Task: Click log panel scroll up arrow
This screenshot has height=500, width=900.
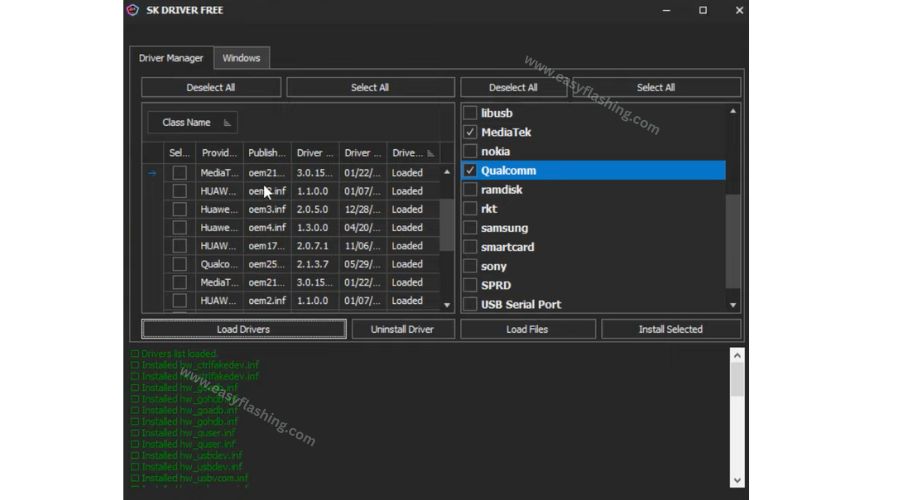Action: point(737,356)
